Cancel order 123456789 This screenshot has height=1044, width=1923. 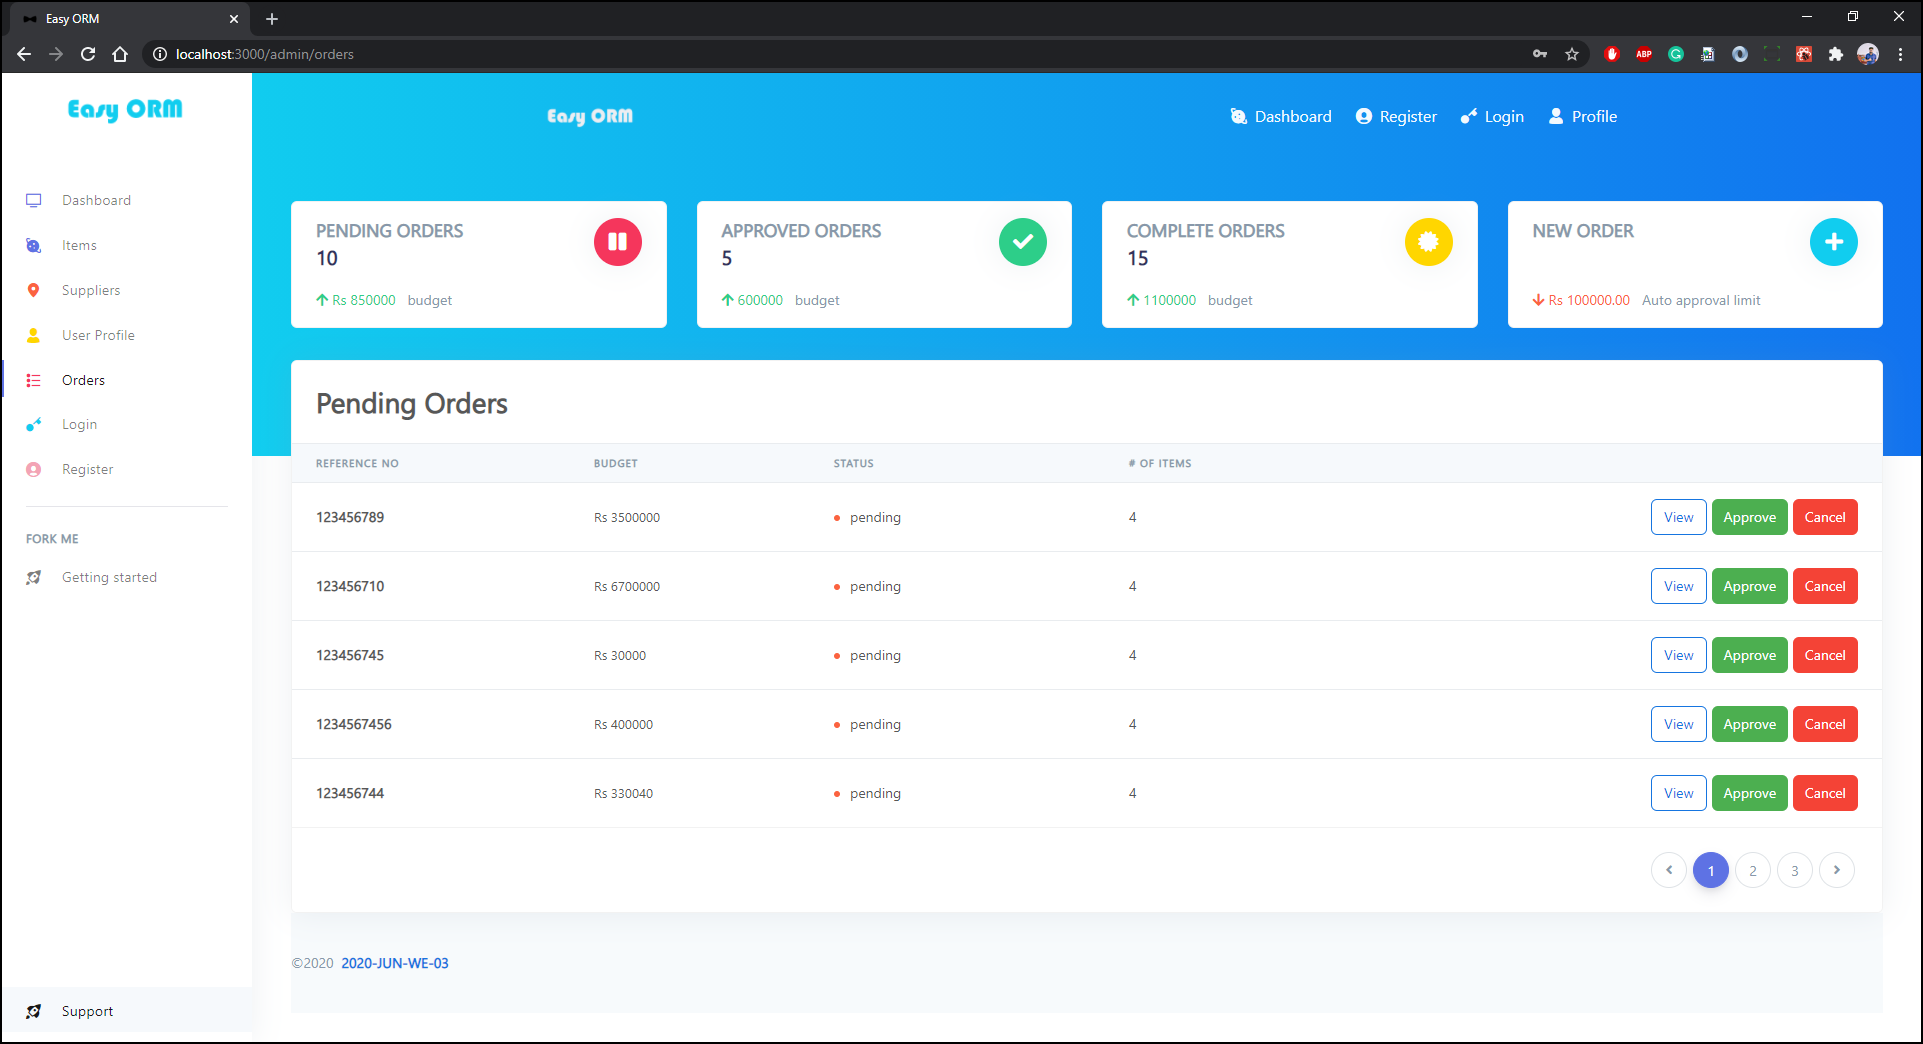(x=1824, y=517)
